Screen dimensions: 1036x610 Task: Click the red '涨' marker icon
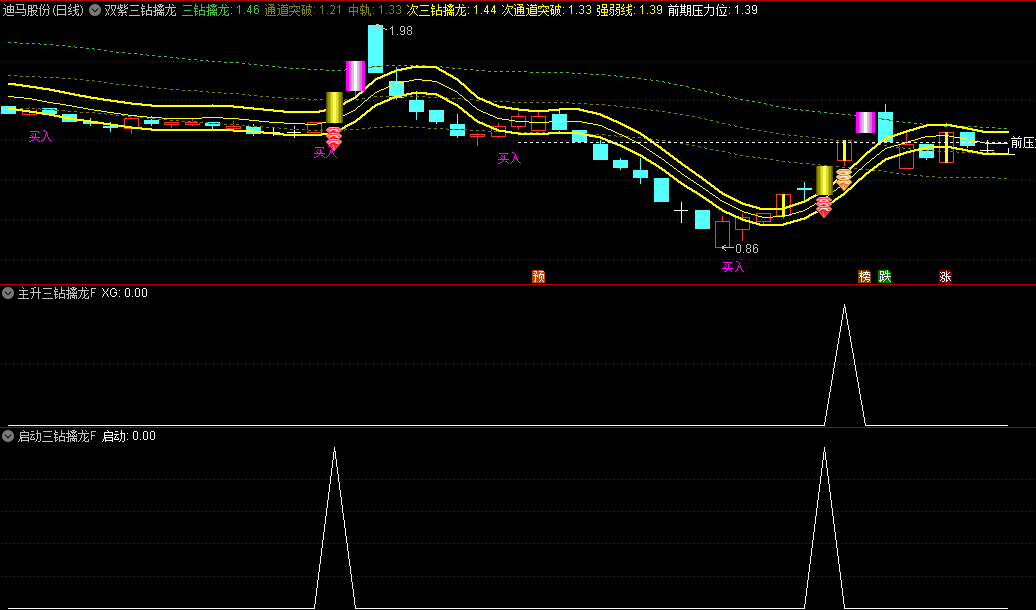pyautogui.click(x=945, y=276)
